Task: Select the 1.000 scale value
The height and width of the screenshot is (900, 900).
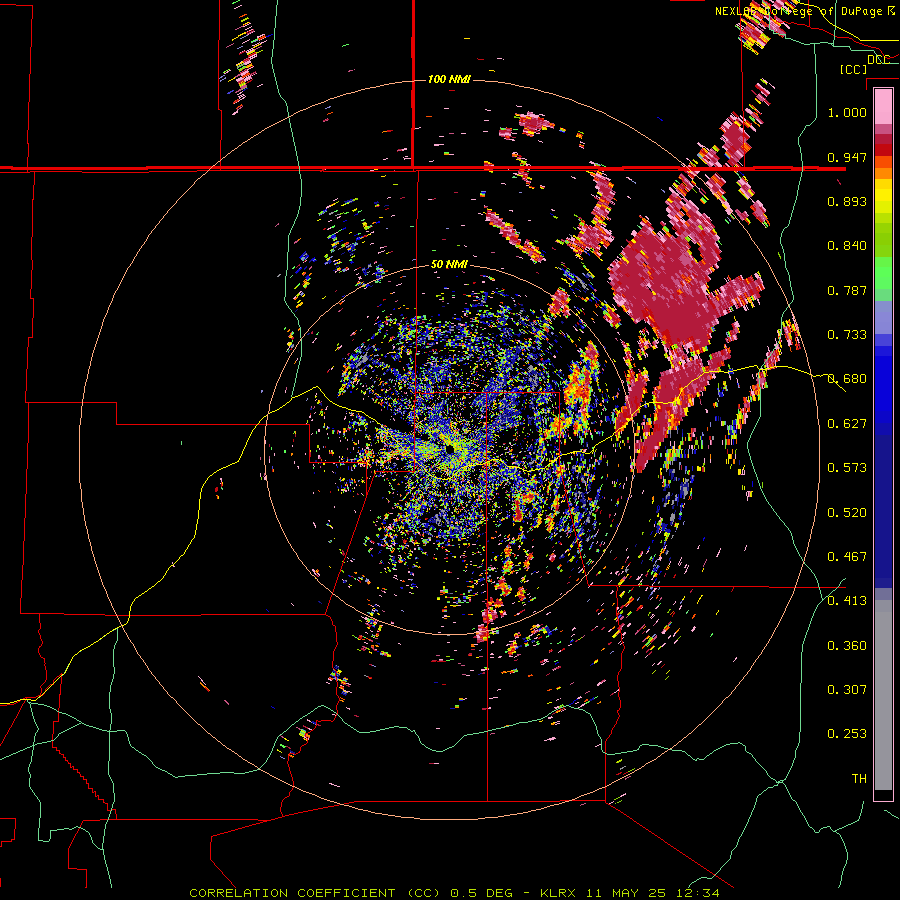Action: coord(847,112)
